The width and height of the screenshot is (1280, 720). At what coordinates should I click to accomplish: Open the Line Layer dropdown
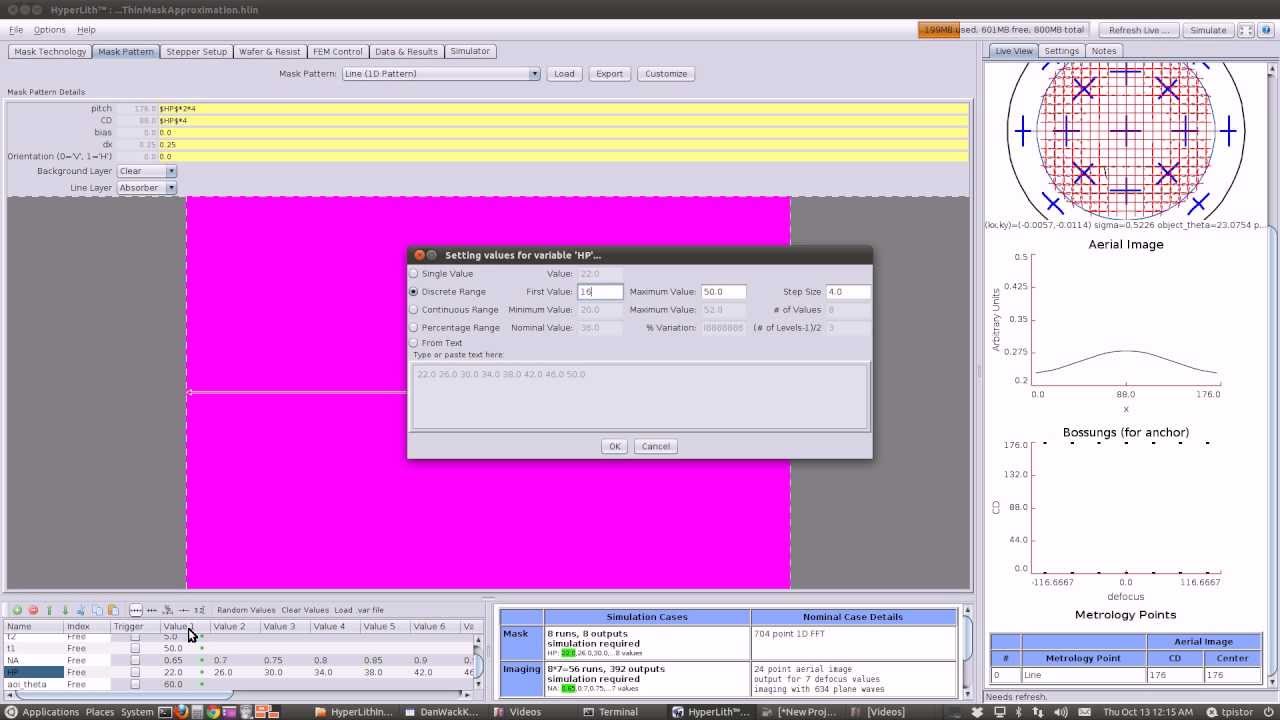pos(147,187)
